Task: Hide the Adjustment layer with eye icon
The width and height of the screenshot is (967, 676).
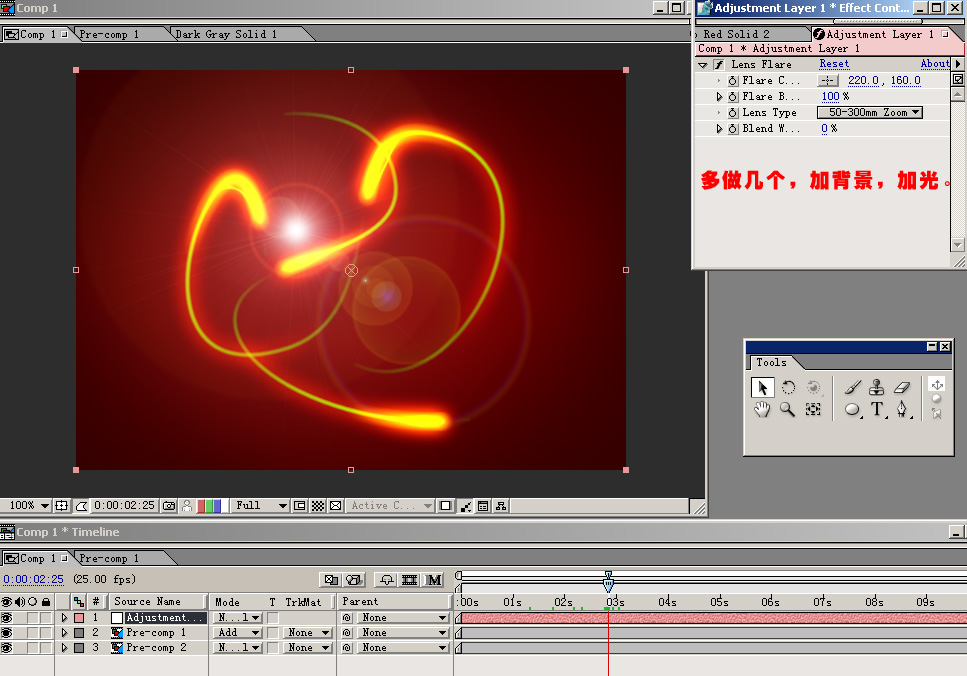Action: tap(7, 617)
